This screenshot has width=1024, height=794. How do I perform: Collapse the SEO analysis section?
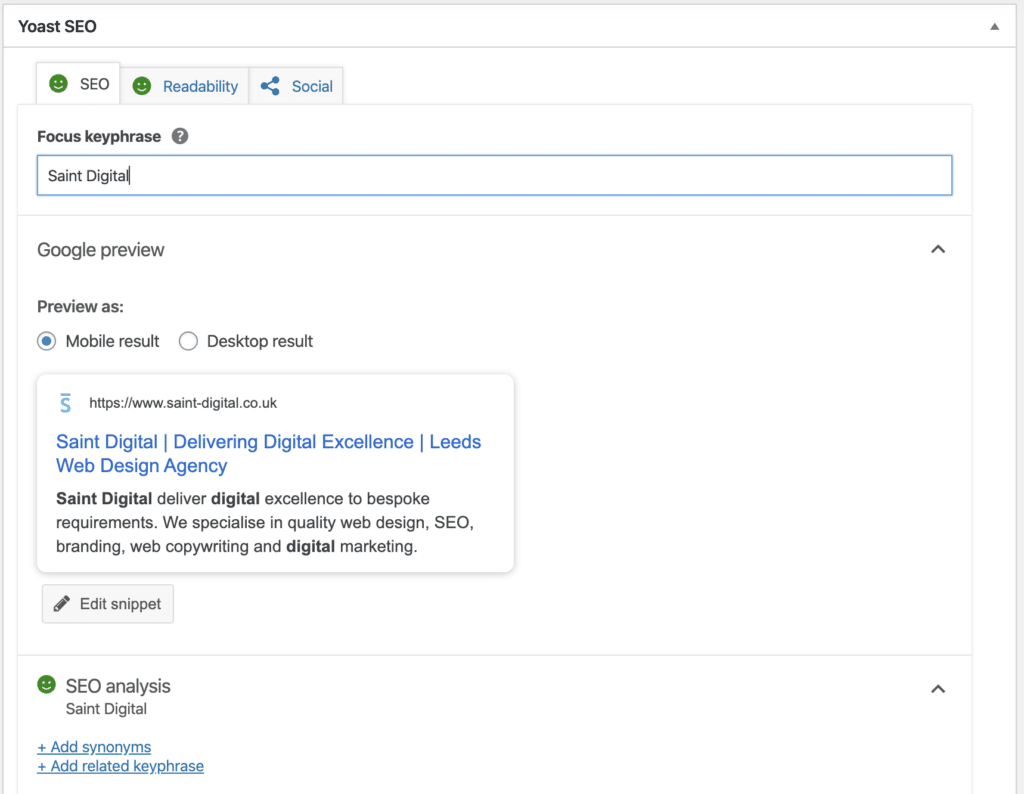938,689
